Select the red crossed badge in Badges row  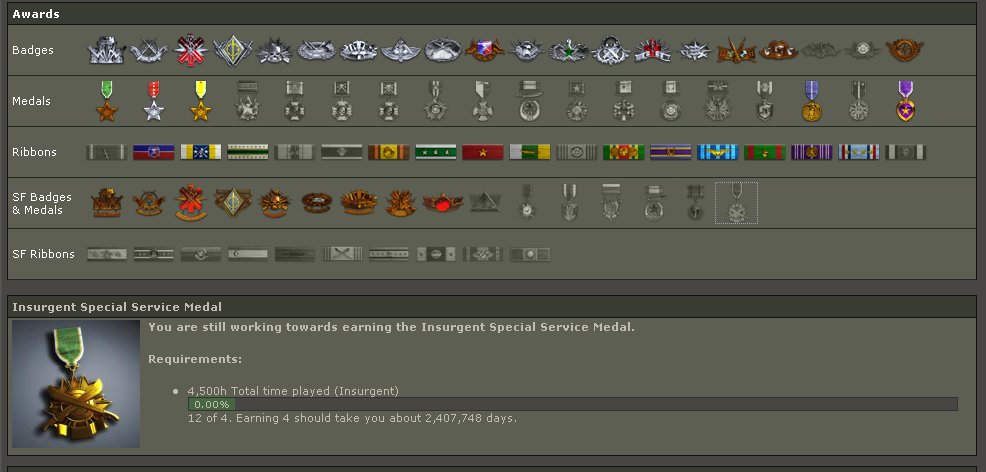[x=190, y=49]
